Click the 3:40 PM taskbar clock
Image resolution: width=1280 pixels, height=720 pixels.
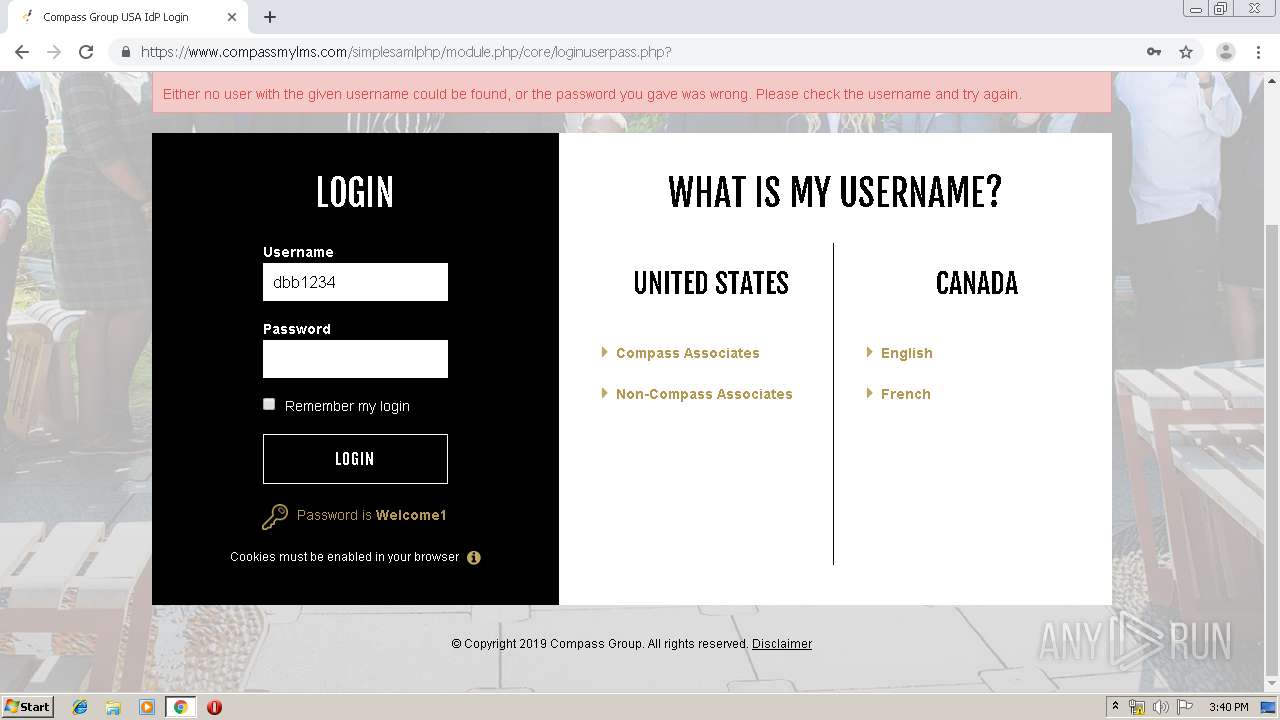1228,707
